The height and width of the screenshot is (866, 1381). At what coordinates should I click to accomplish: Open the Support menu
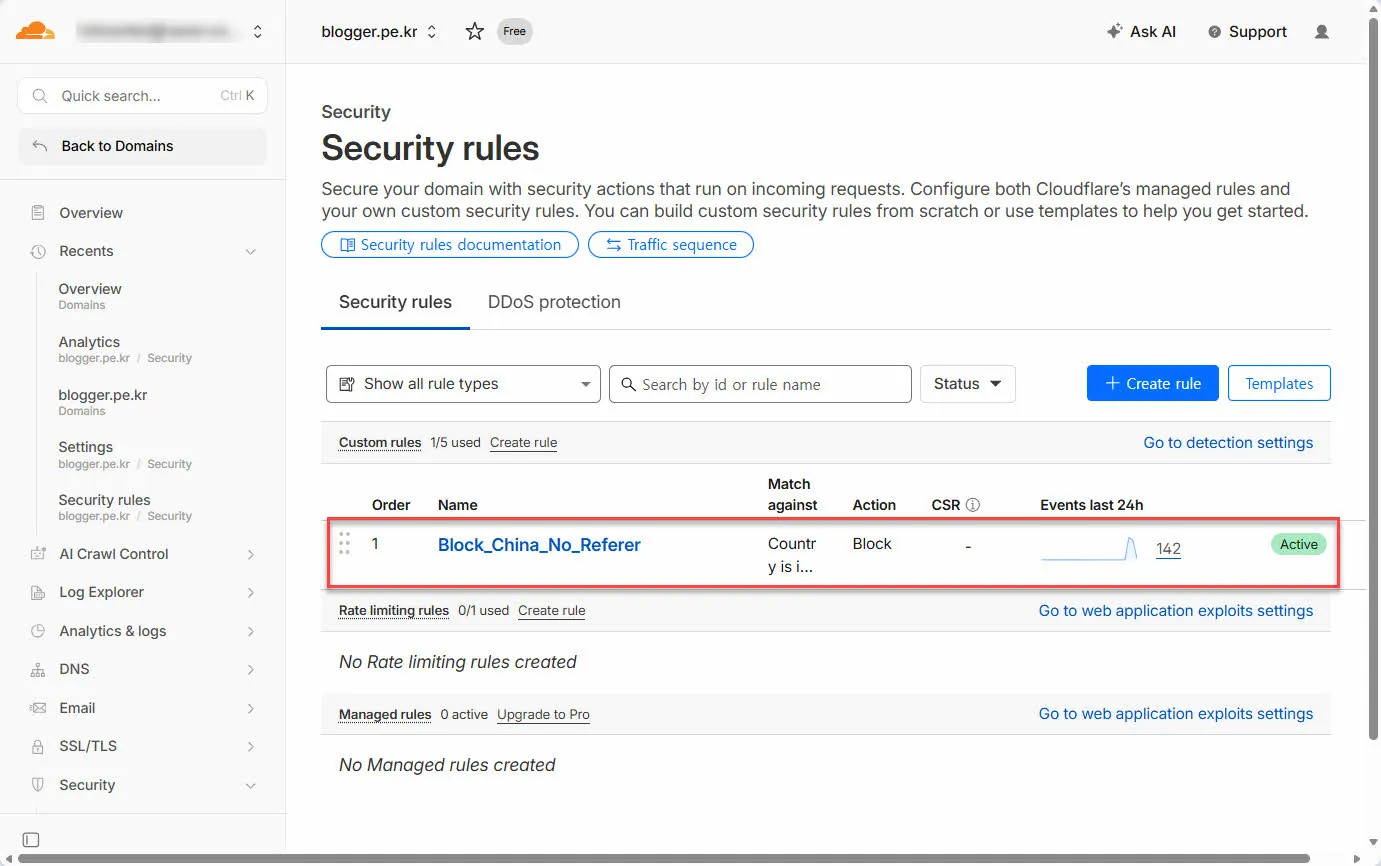tap(1247, 32)
